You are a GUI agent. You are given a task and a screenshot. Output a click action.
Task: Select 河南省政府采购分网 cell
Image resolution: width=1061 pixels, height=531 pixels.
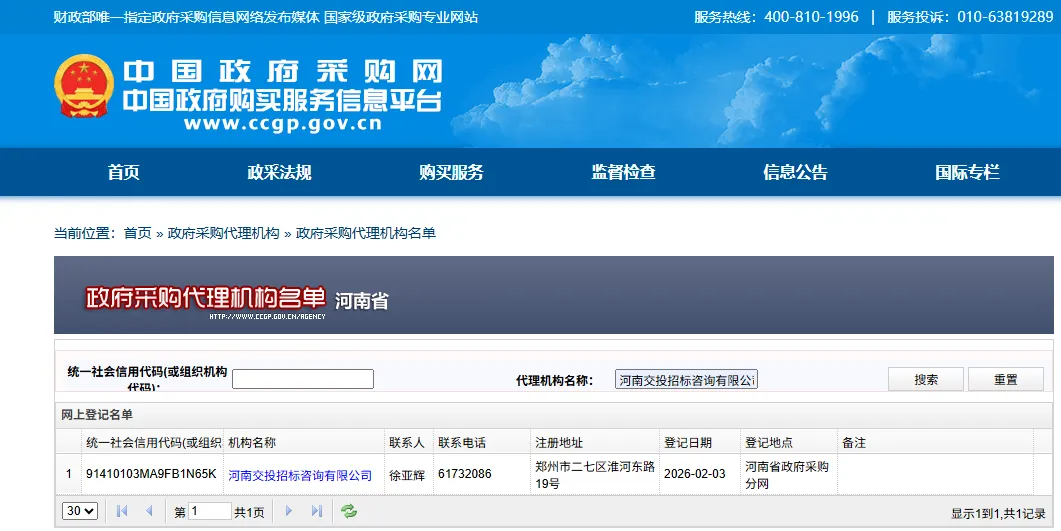point(787,475)
